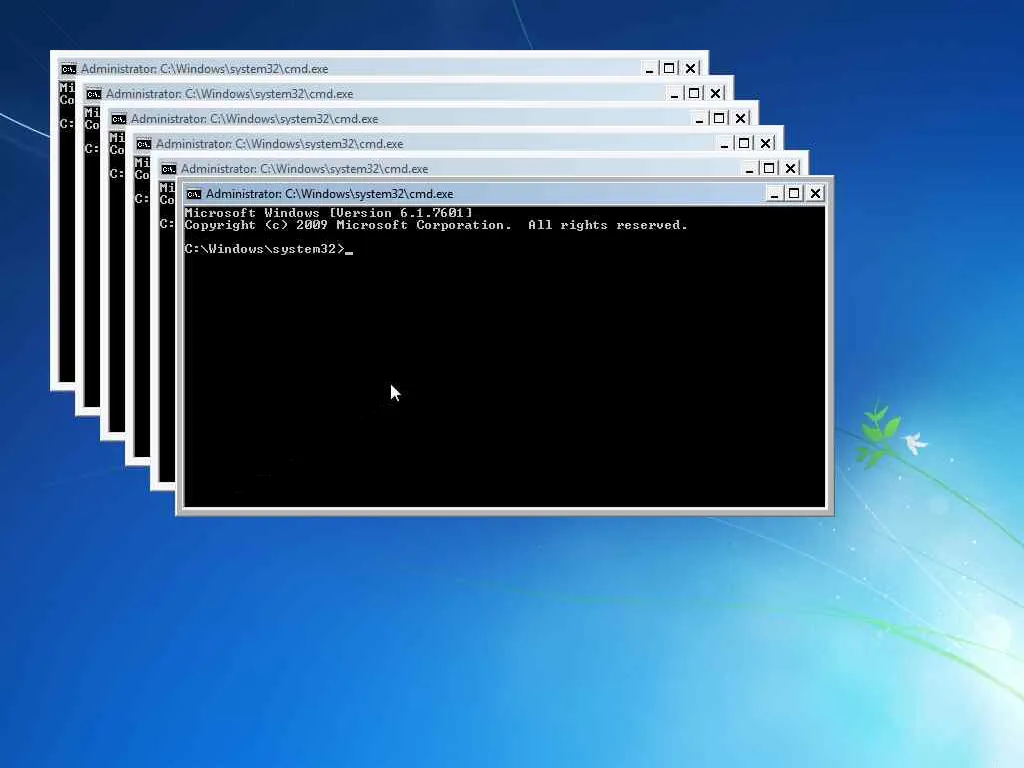Click the title text of the second window from back

point(229,94)
